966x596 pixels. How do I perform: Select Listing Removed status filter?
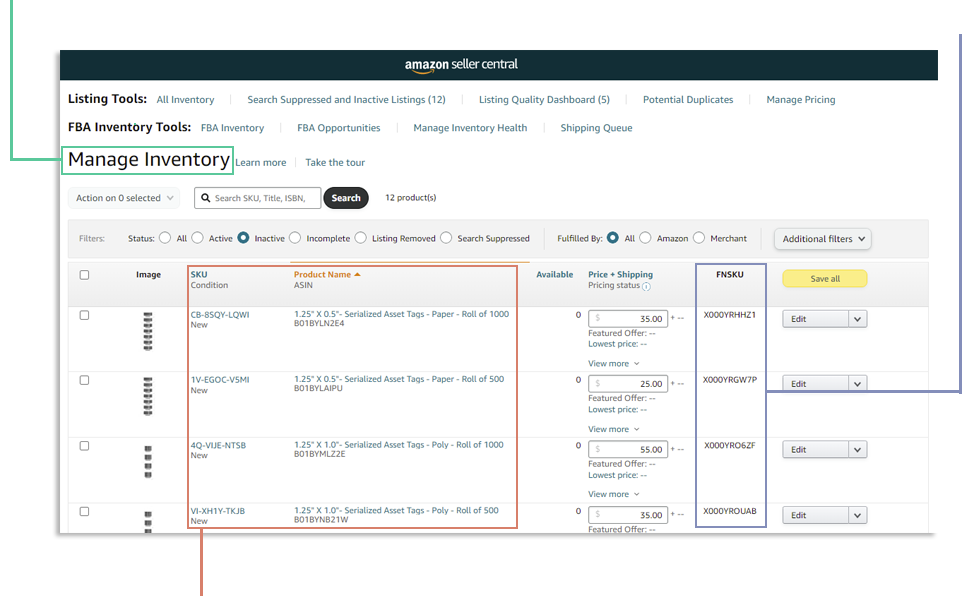coord(360,238)
